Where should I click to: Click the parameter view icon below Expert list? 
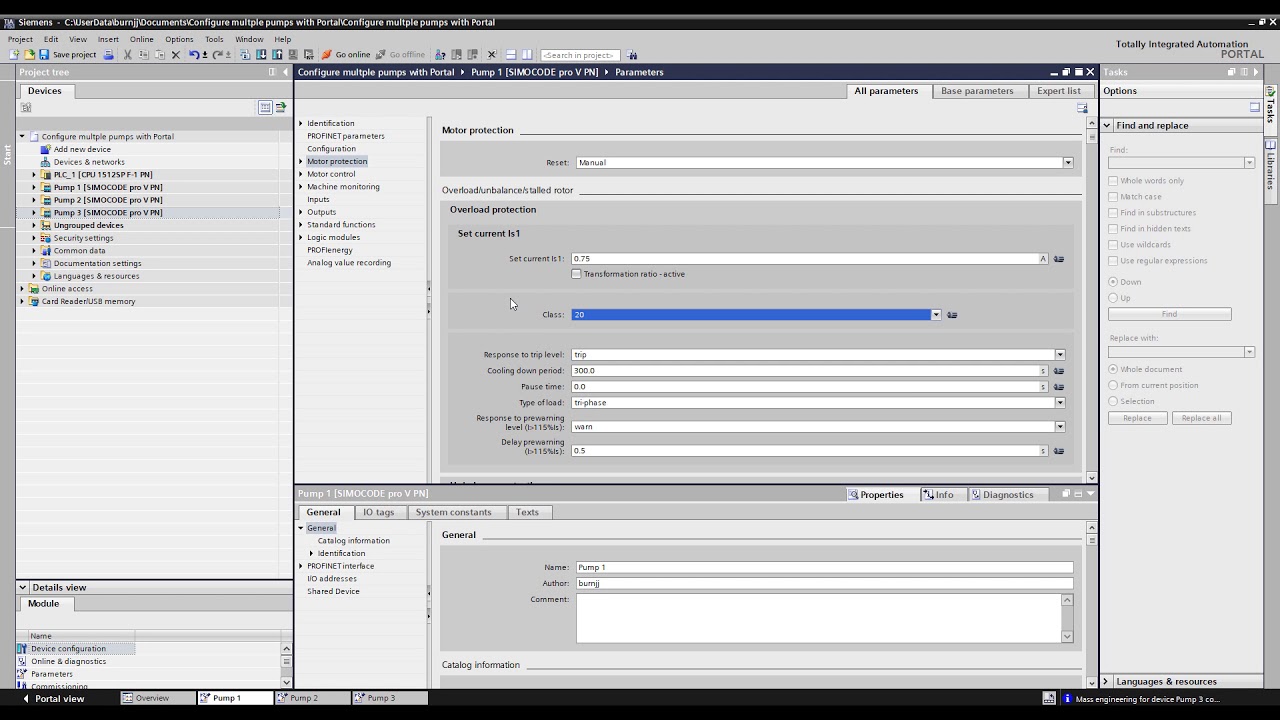pos(1082,108)
